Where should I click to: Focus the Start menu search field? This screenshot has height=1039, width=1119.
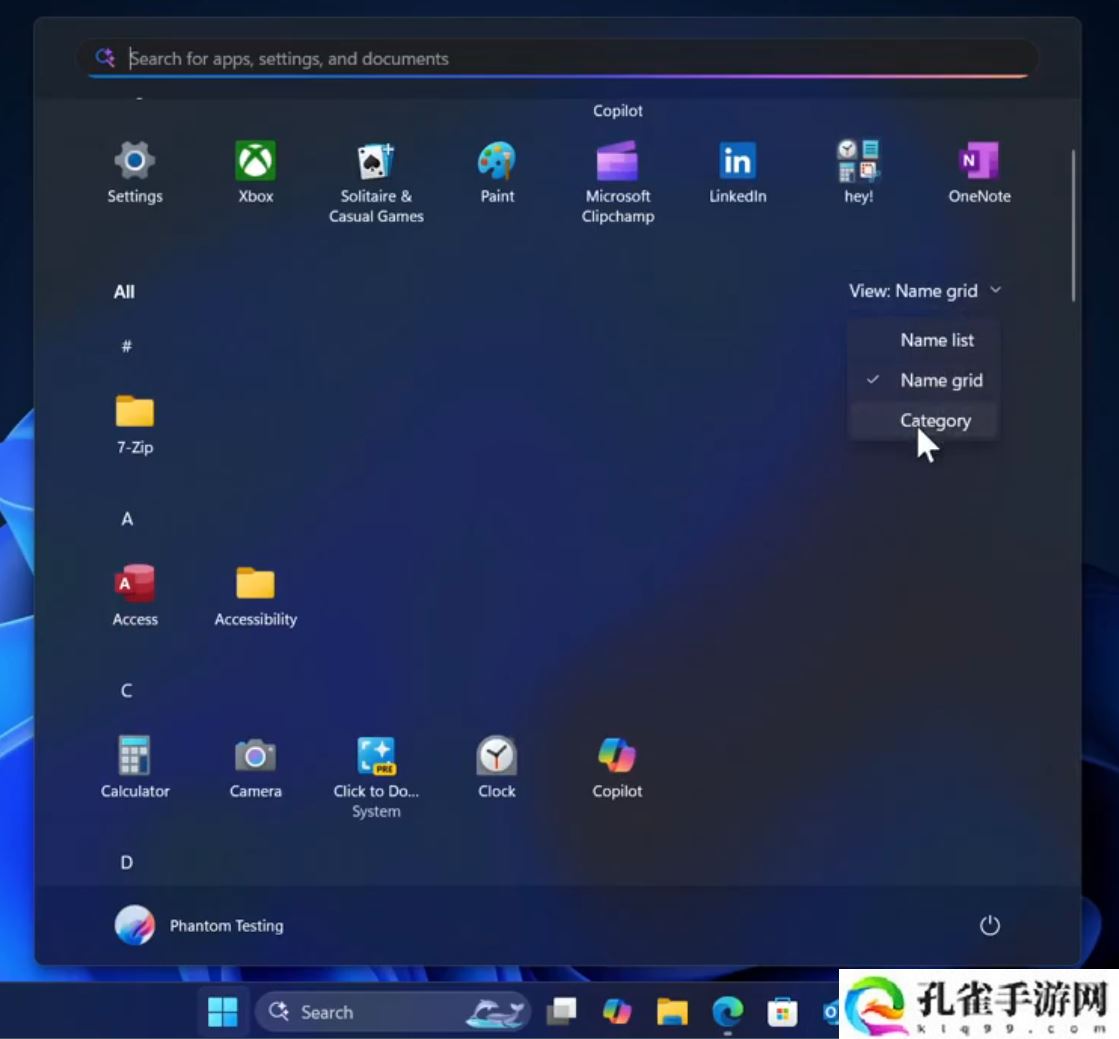point(557,59)
